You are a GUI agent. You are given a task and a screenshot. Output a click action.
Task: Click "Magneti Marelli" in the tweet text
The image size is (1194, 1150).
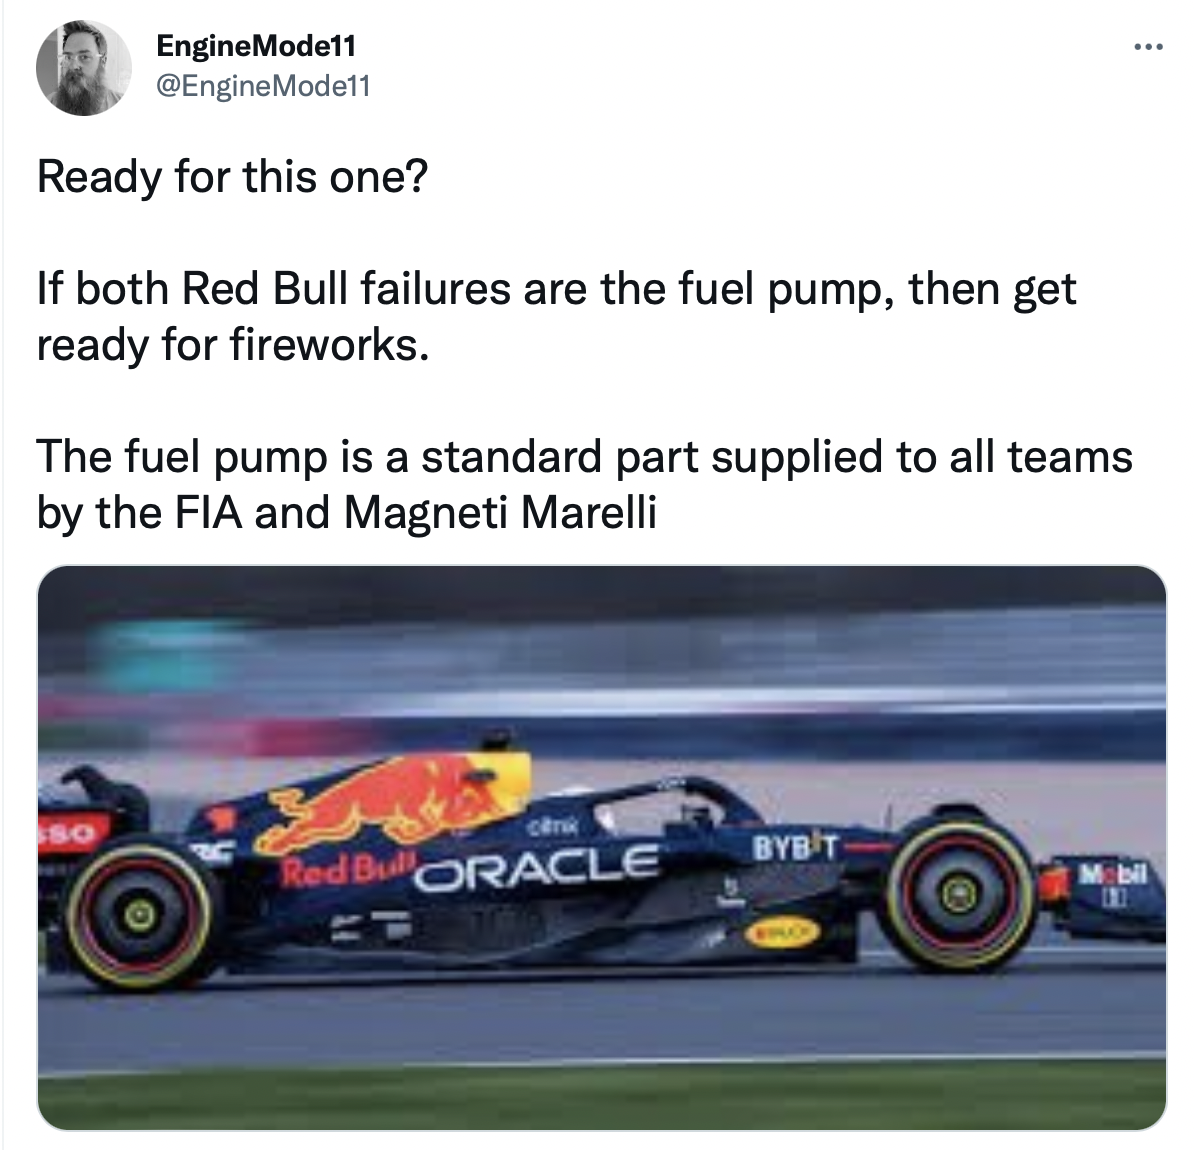pos(500,513)
